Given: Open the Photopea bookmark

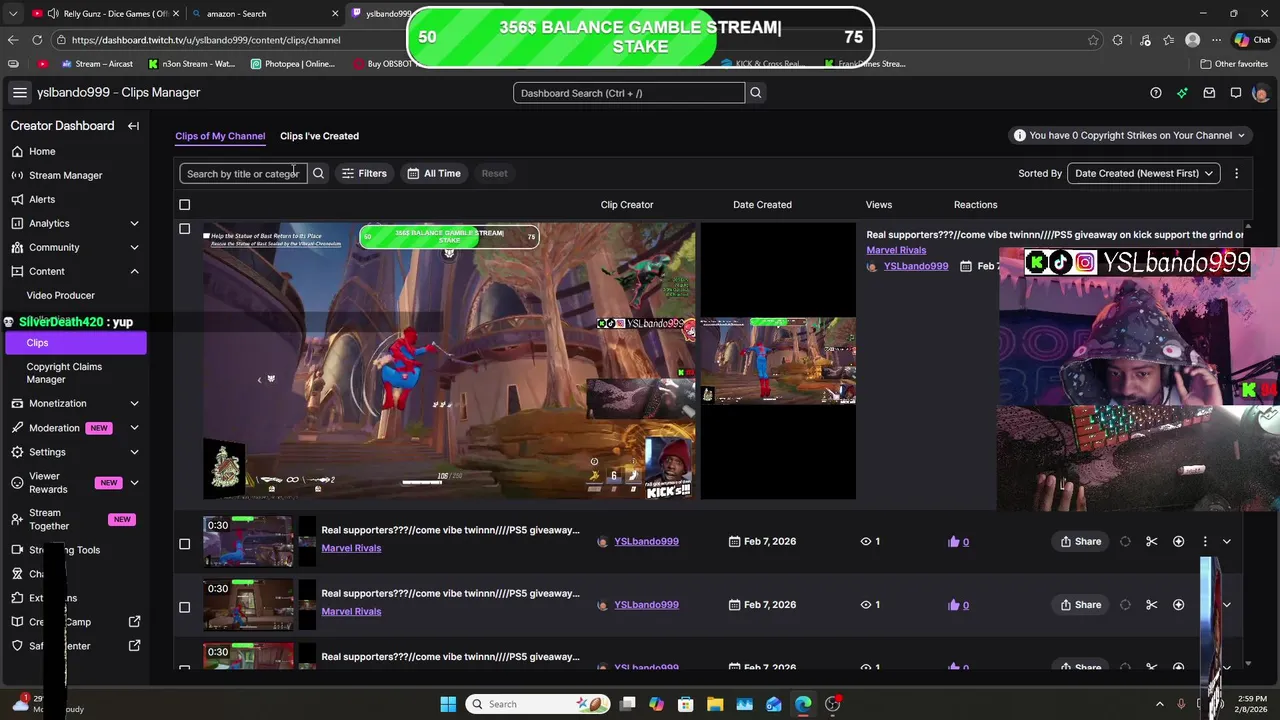Looking at the screenshot, I should tap(292, 63).
